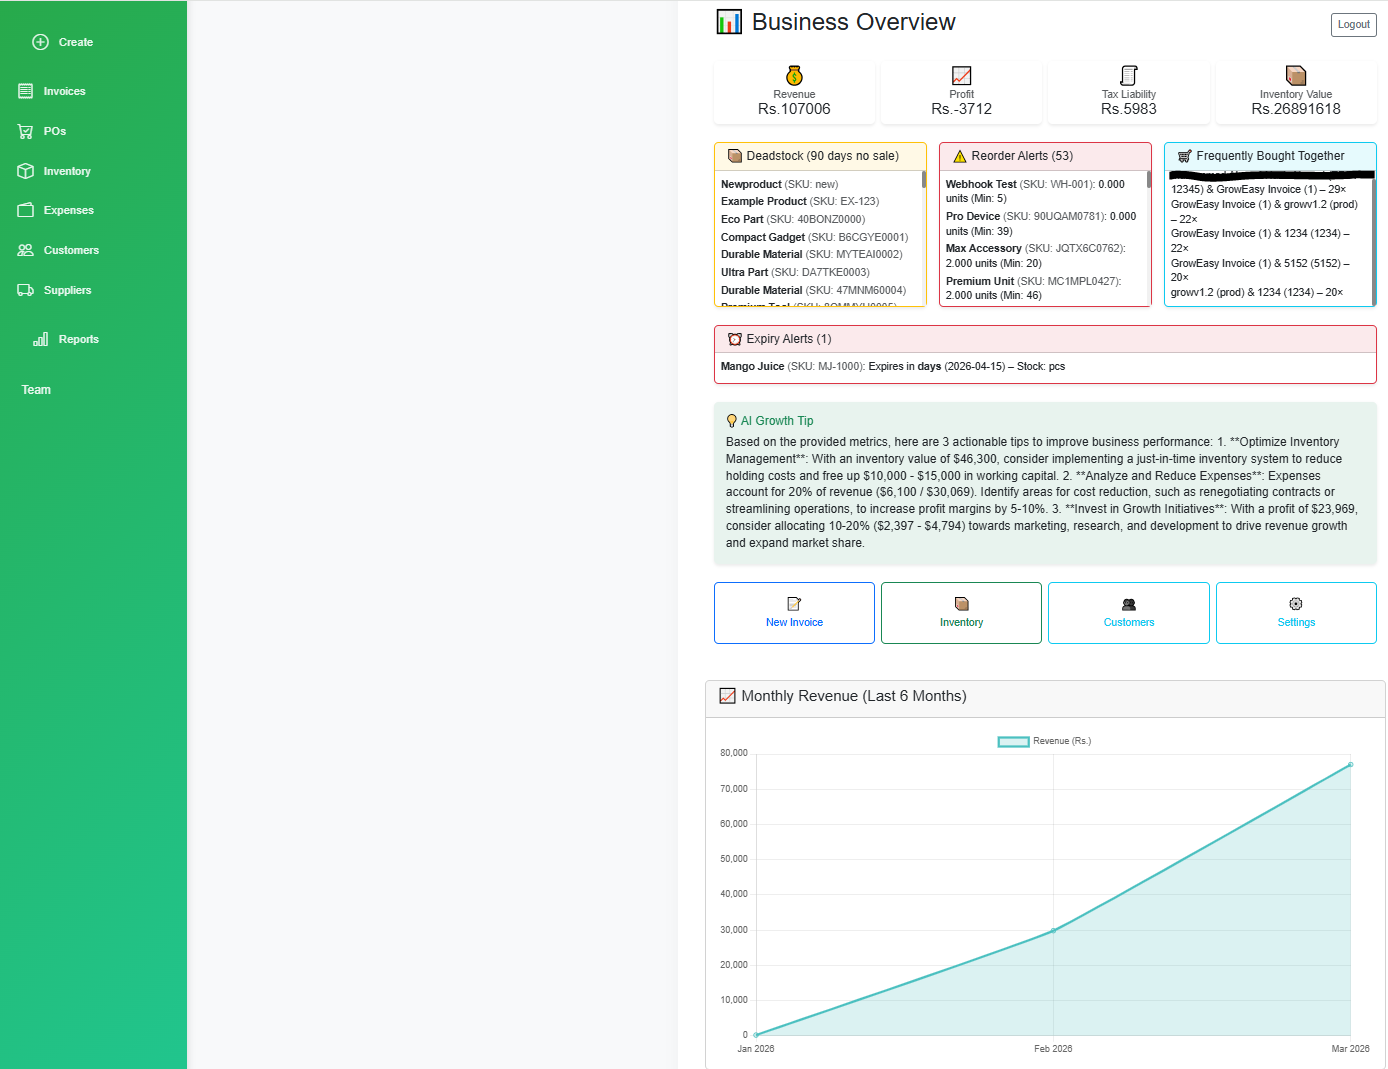Click the Mar 2026 data point on chart
Viewport: 1388px width, 1069px height.
point(1350,765)
